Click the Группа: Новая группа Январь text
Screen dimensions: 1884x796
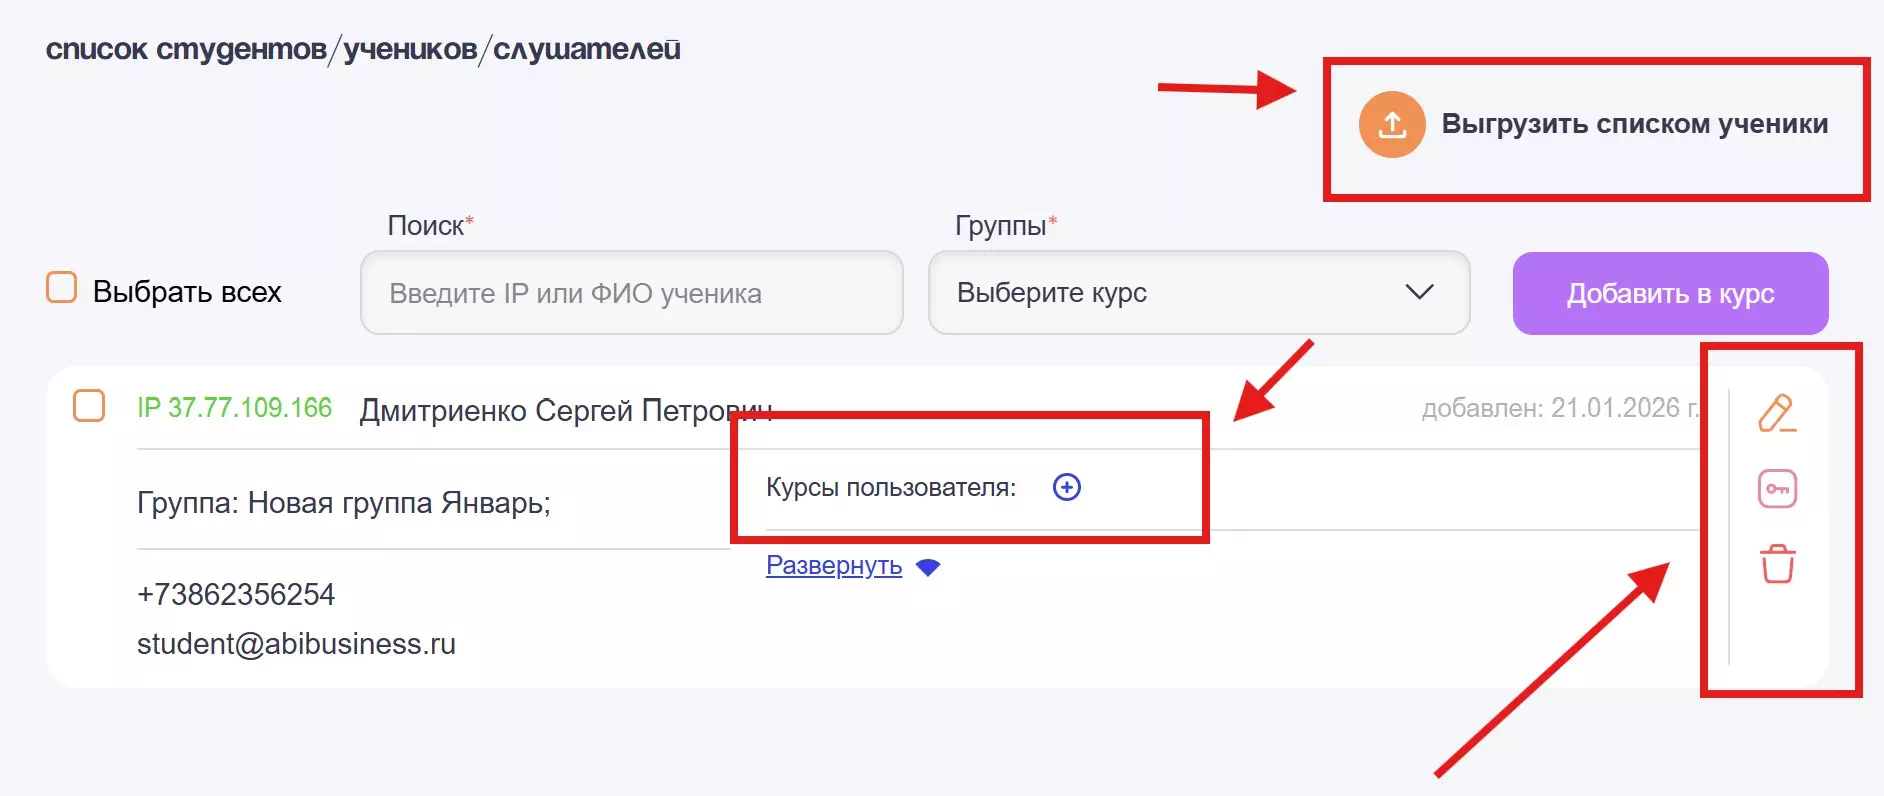point(343,502)
